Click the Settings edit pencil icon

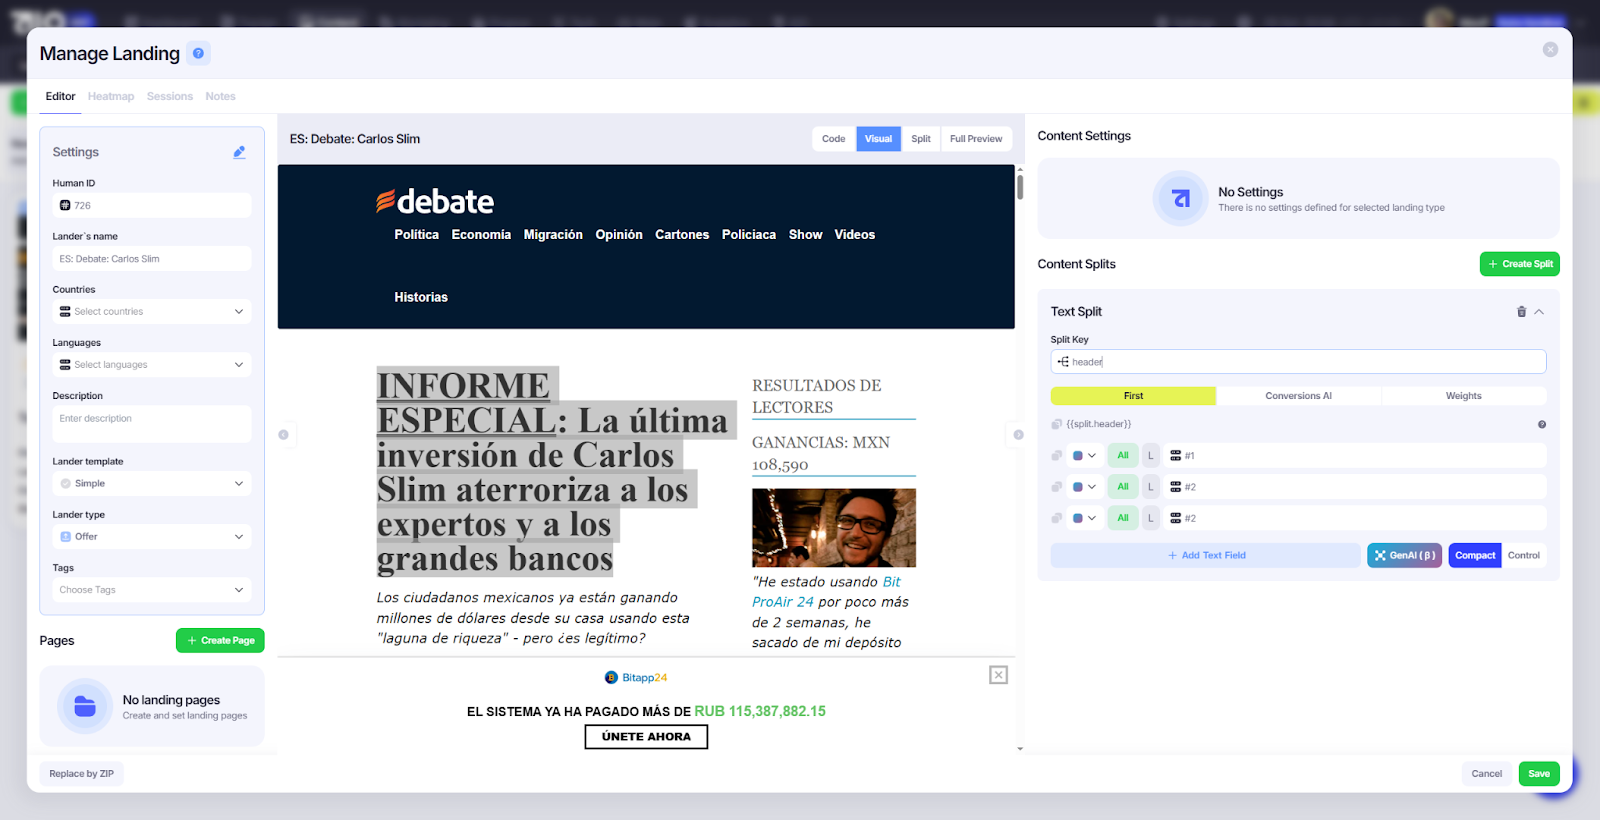(239, 152)
